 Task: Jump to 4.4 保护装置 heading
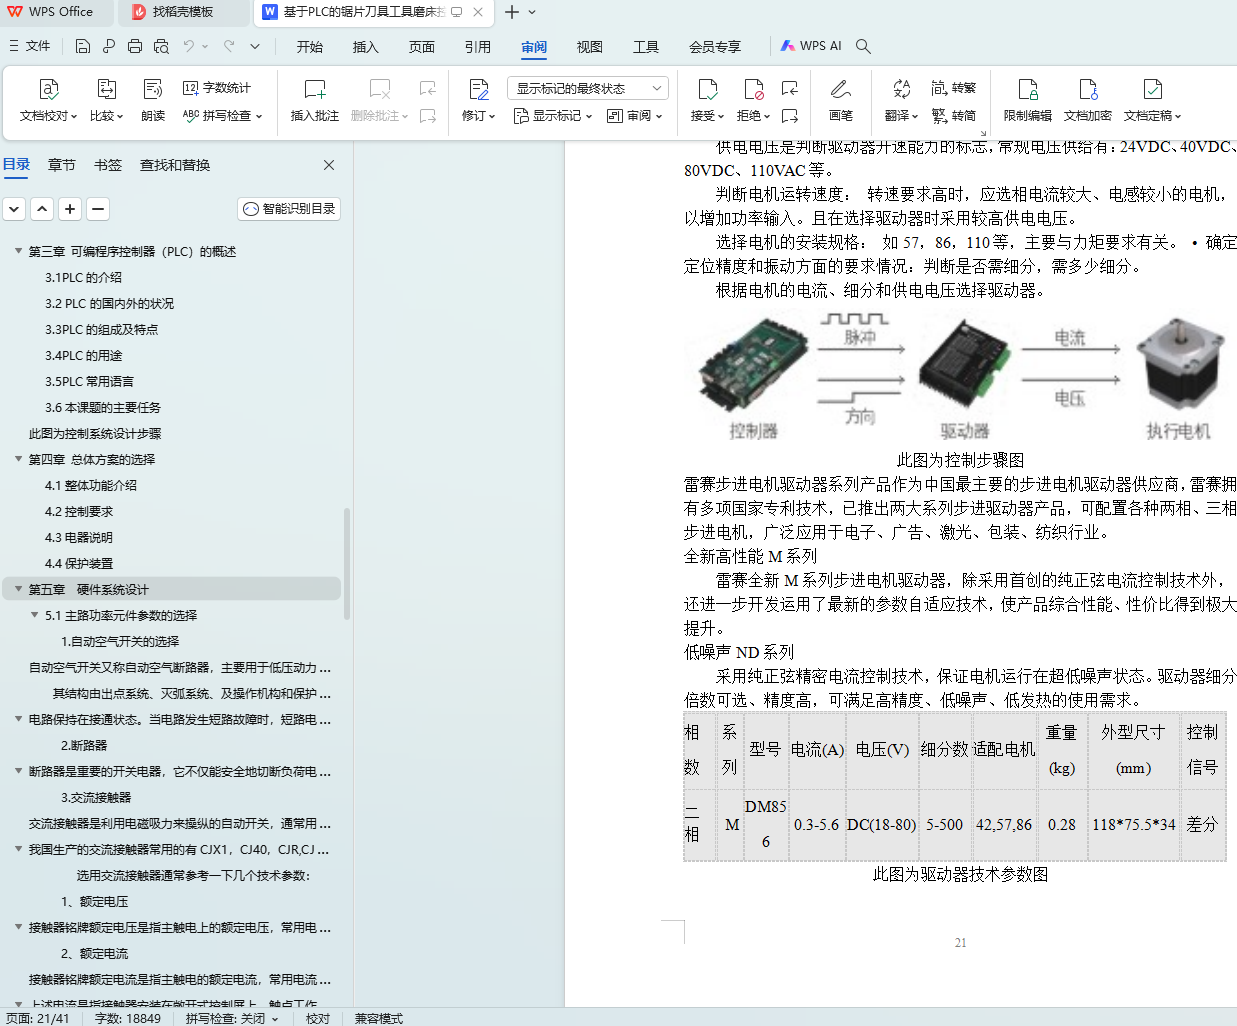79,563
